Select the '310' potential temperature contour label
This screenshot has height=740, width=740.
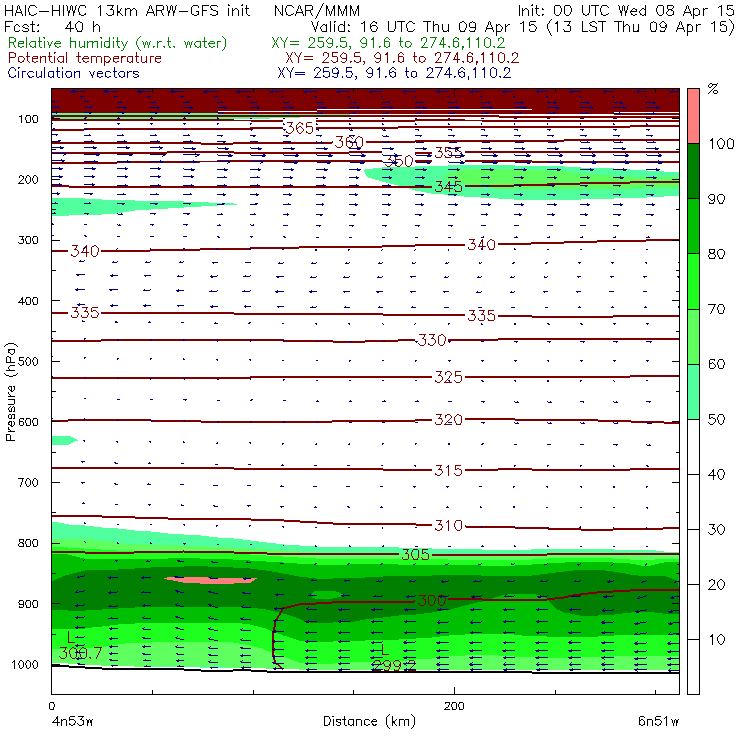click(x=449, y=525)
